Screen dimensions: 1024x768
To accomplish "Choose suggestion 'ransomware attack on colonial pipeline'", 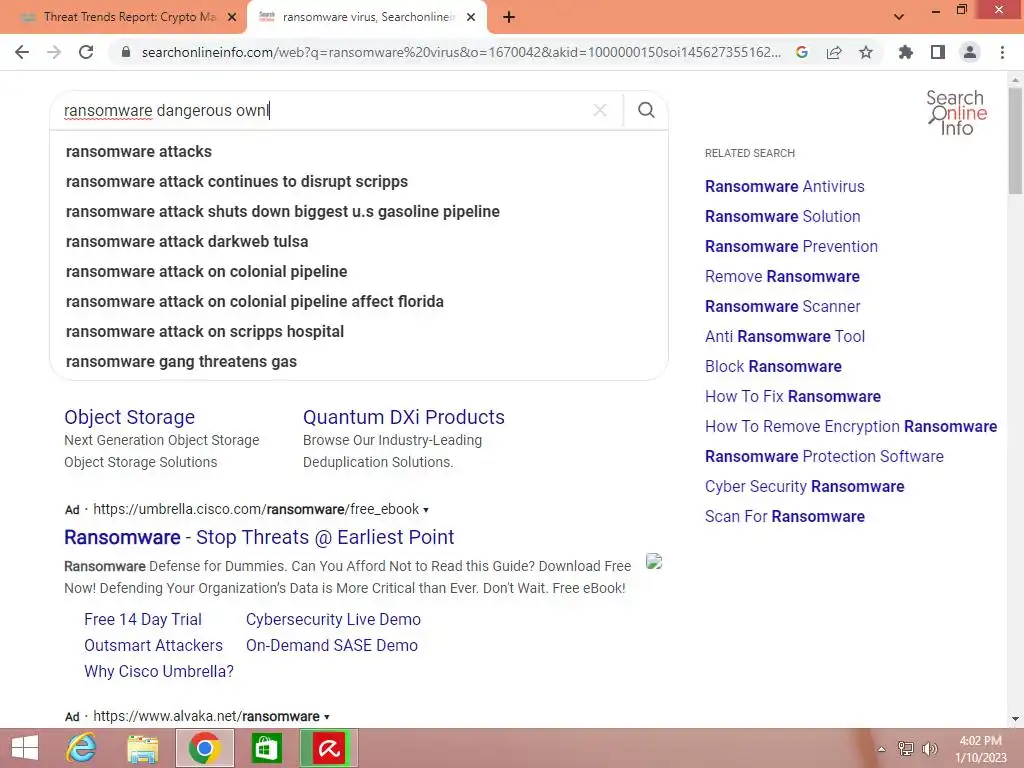I will 206,272.
